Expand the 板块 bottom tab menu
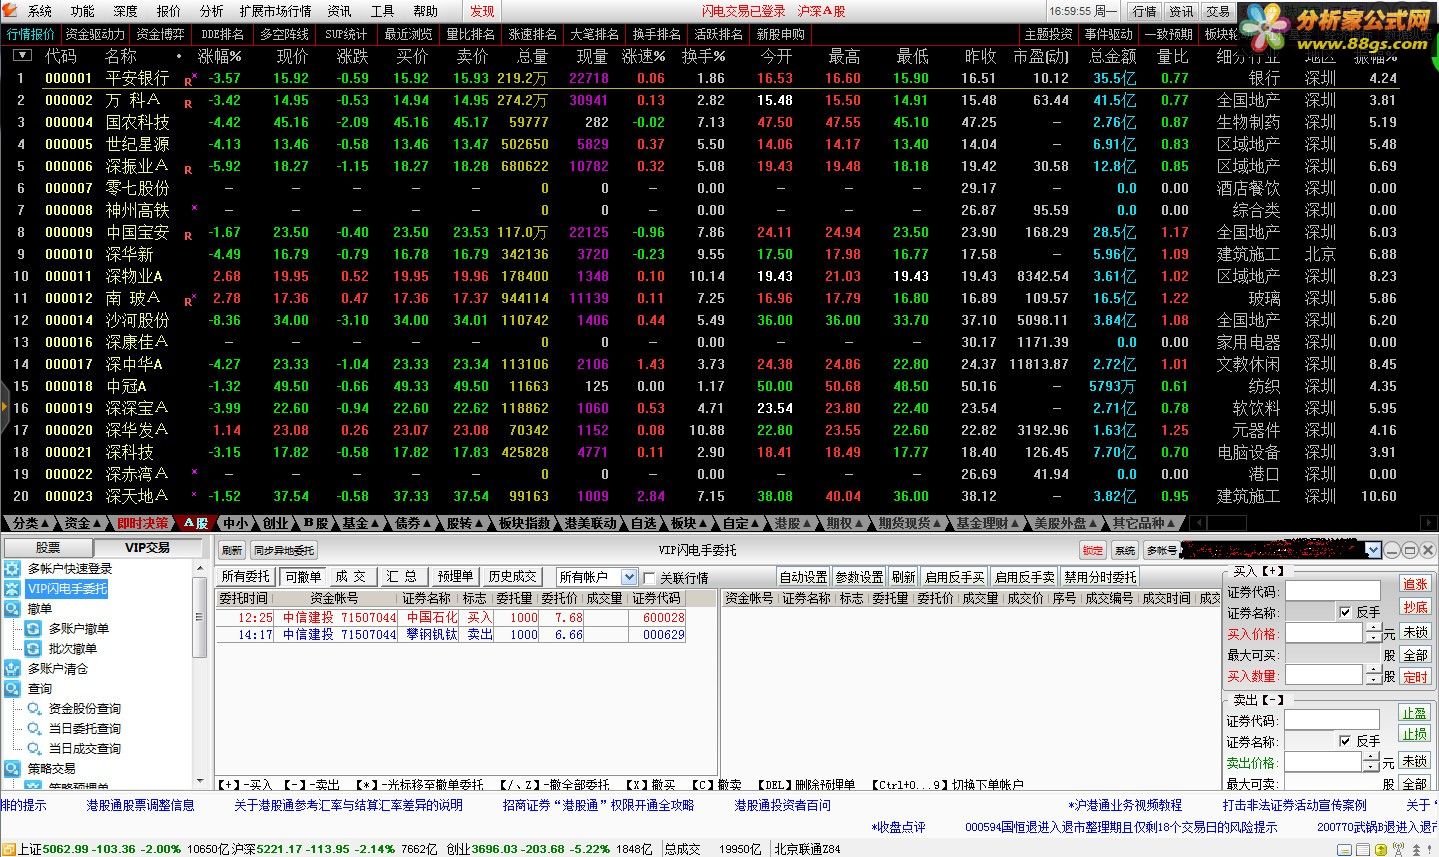This screenshot has width=1439, height=857. coord(689,523)
